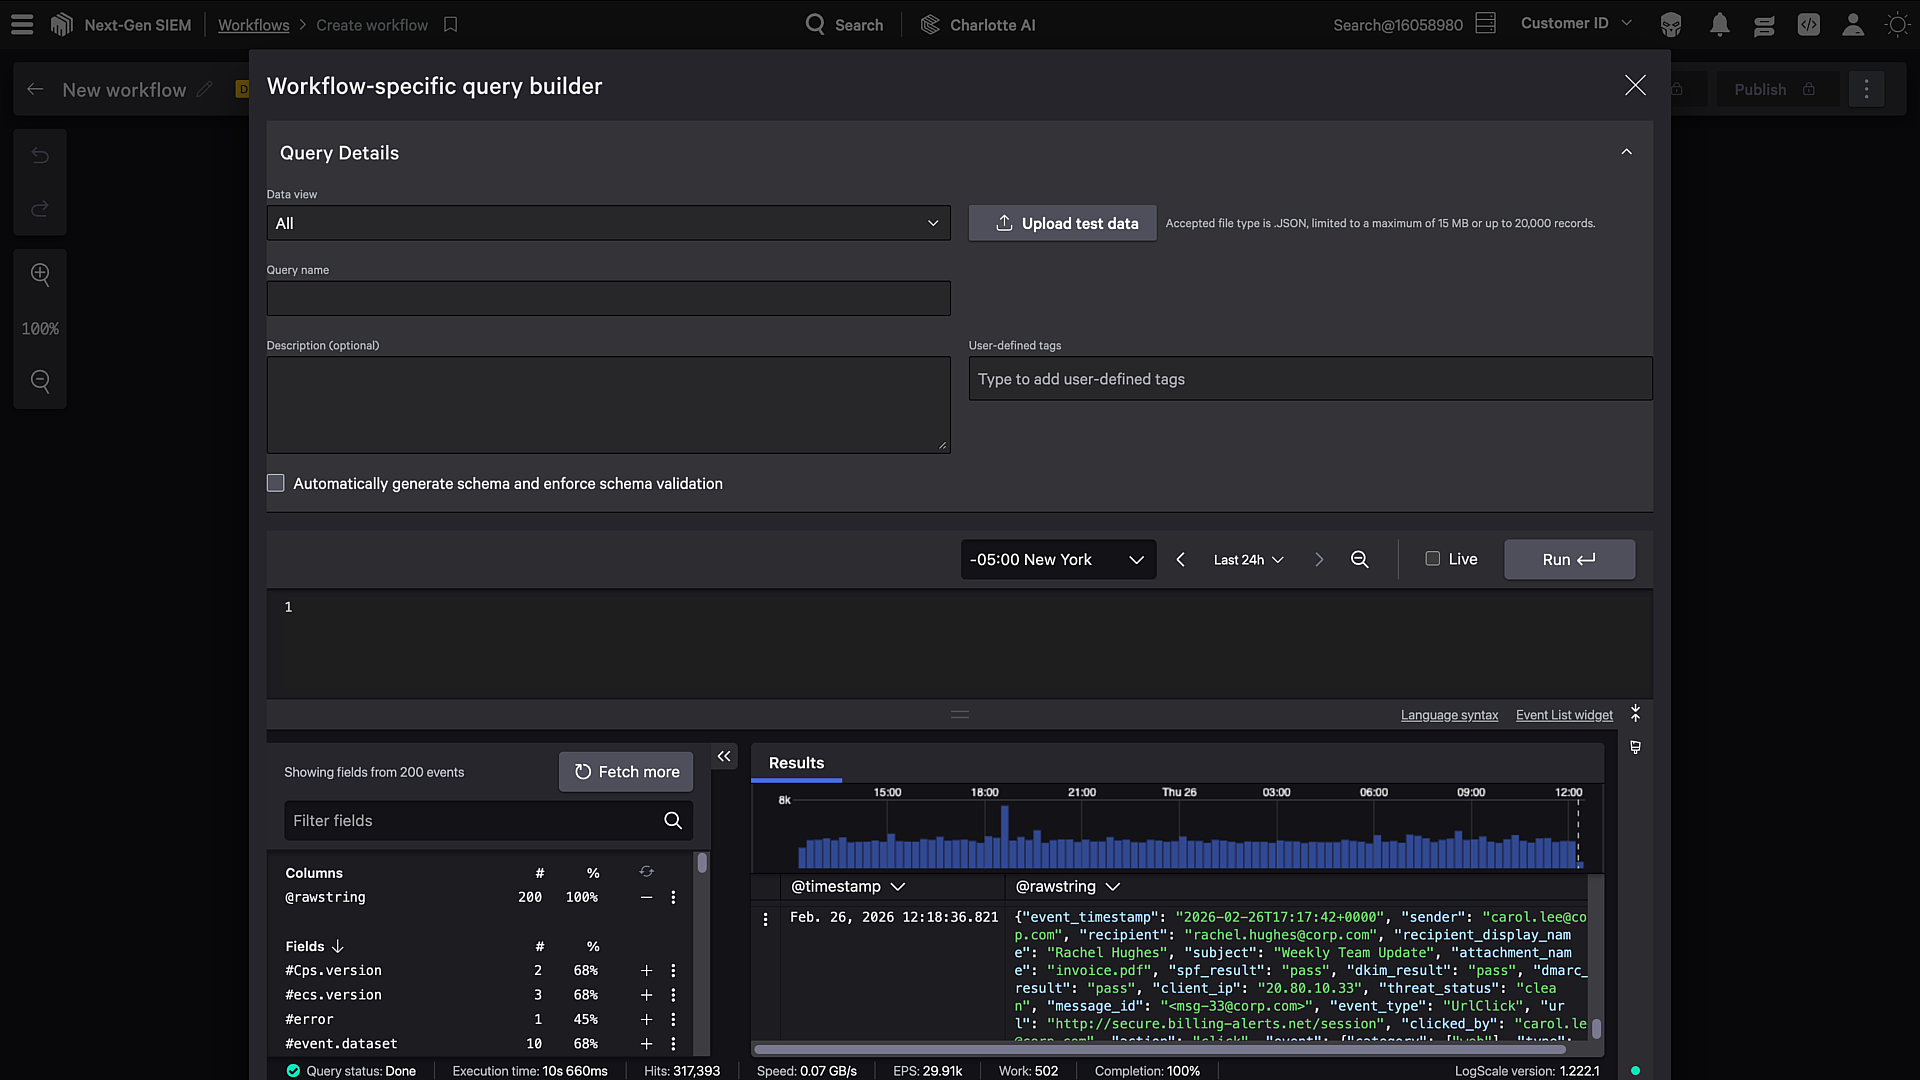Open the timezone New York dropdown
The image size is (1920, 1080).
1057,560
